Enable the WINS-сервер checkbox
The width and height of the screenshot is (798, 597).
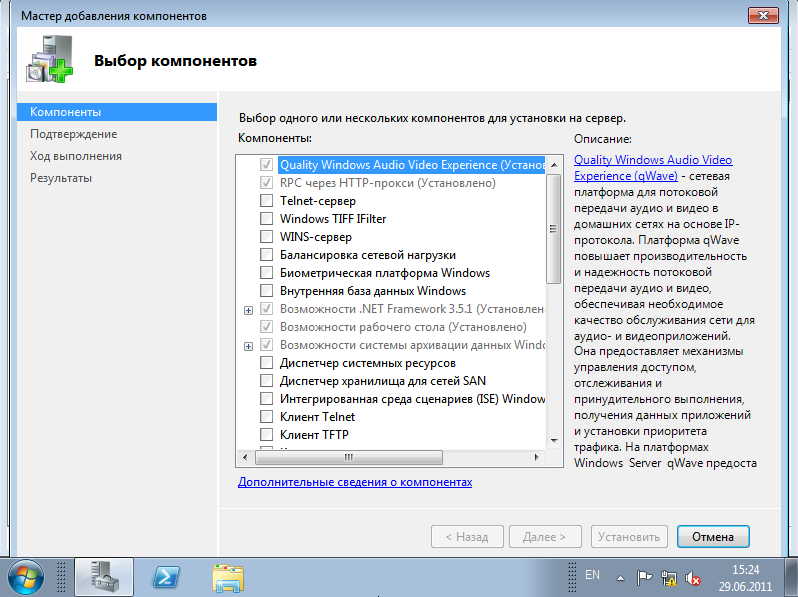pyautogui.click(x=266, y=237)
